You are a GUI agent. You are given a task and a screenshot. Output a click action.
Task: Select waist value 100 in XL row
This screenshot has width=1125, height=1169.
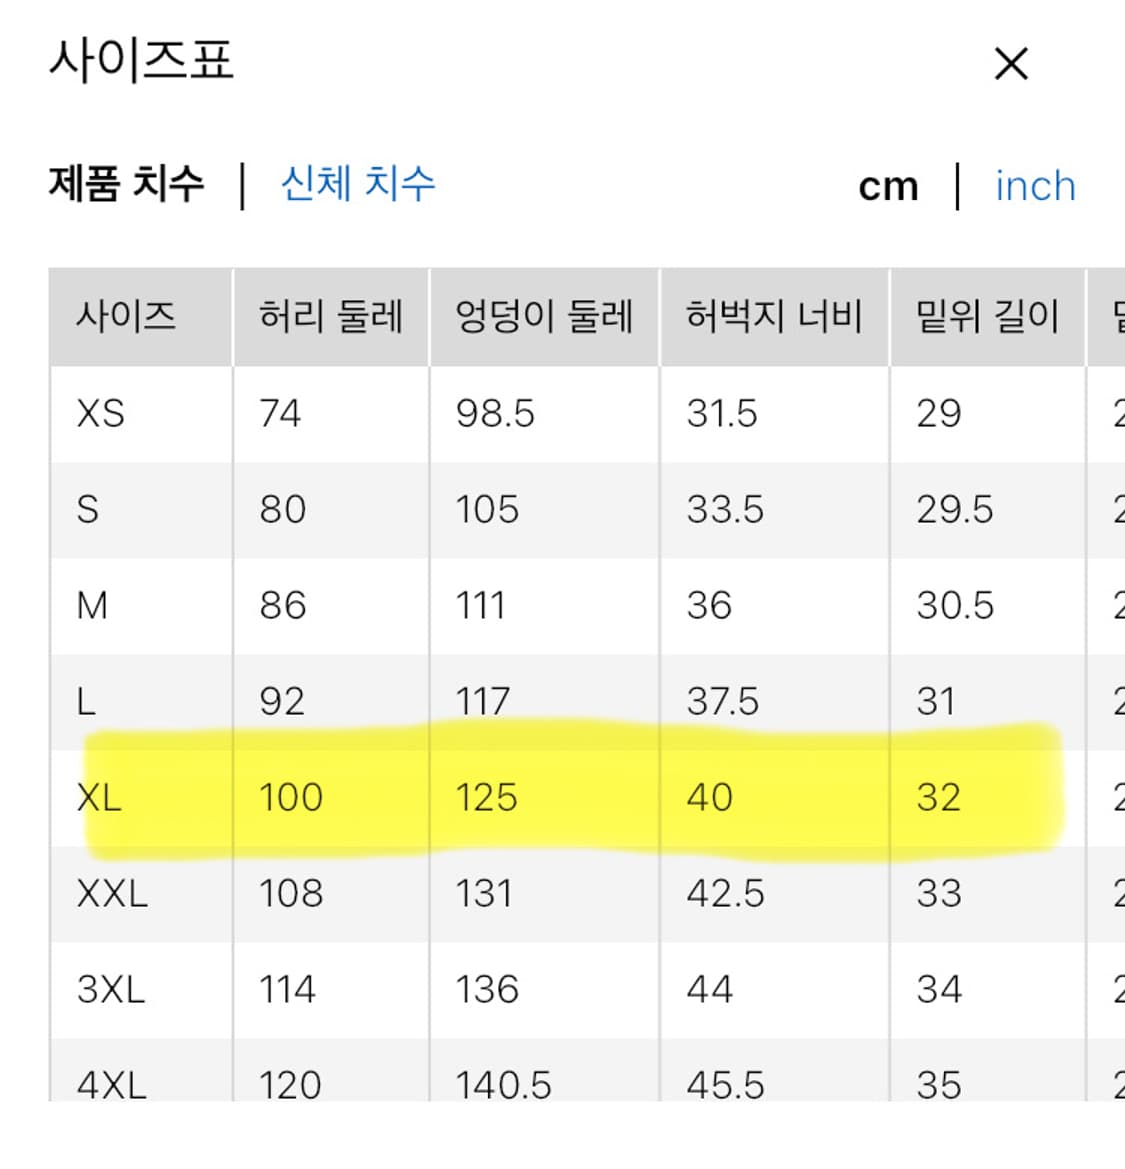tap(289, 797)
